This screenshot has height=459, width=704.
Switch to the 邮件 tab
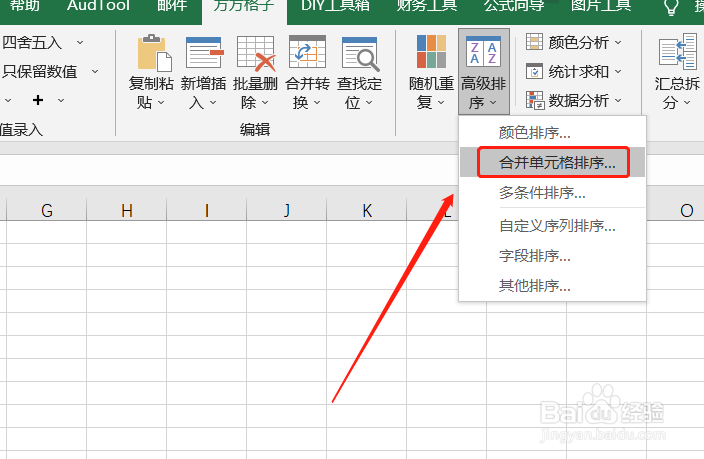(x=172, y=5)
